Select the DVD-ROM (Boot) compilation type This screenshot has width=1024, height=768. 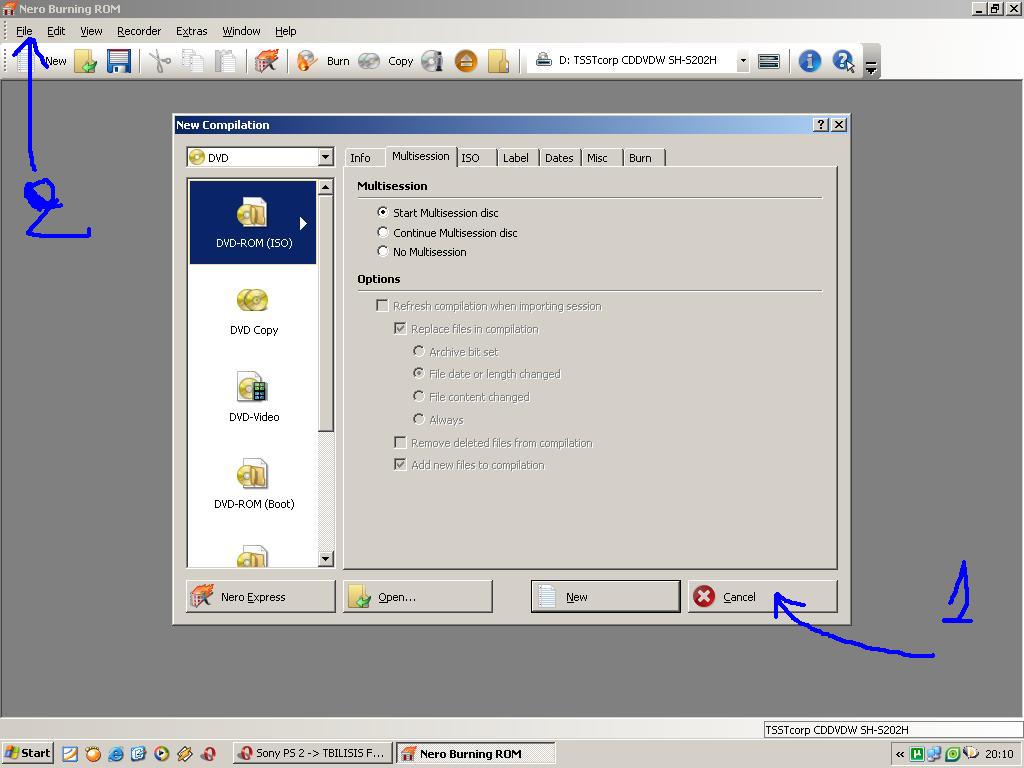tap(253, 484)
